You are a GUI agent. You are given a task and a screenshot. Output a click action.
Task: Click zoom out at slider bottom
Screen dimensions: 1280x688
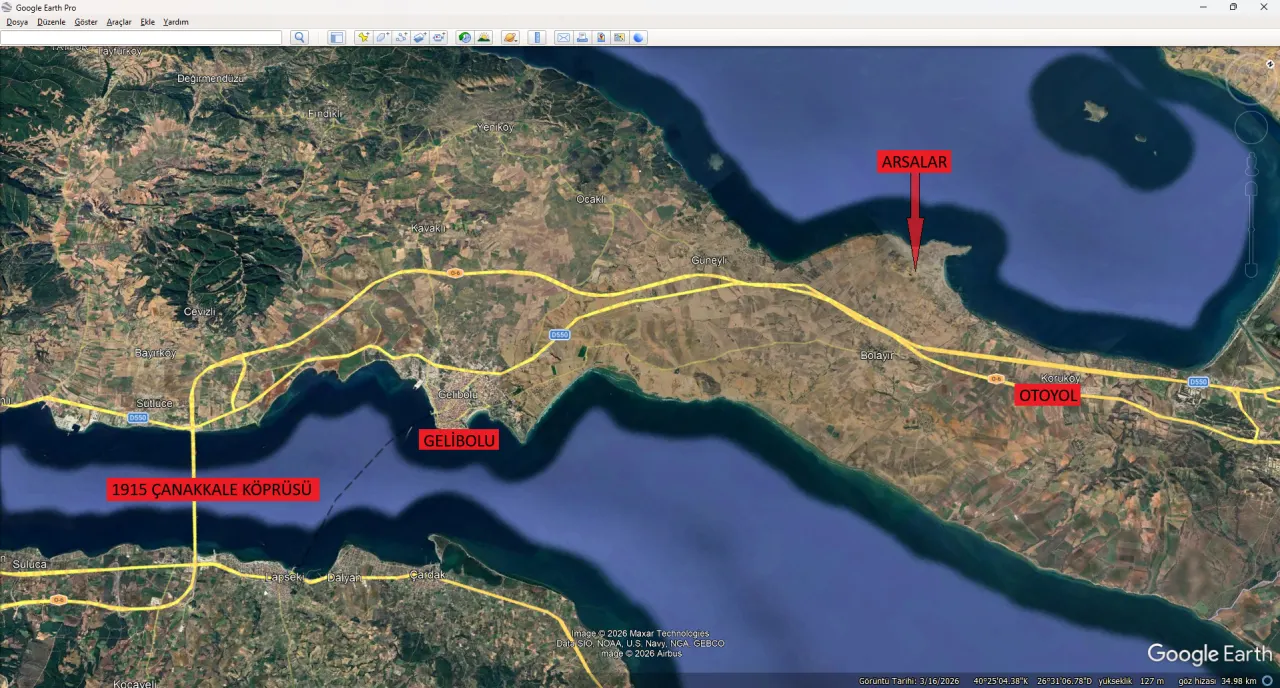click(1250, 269)
